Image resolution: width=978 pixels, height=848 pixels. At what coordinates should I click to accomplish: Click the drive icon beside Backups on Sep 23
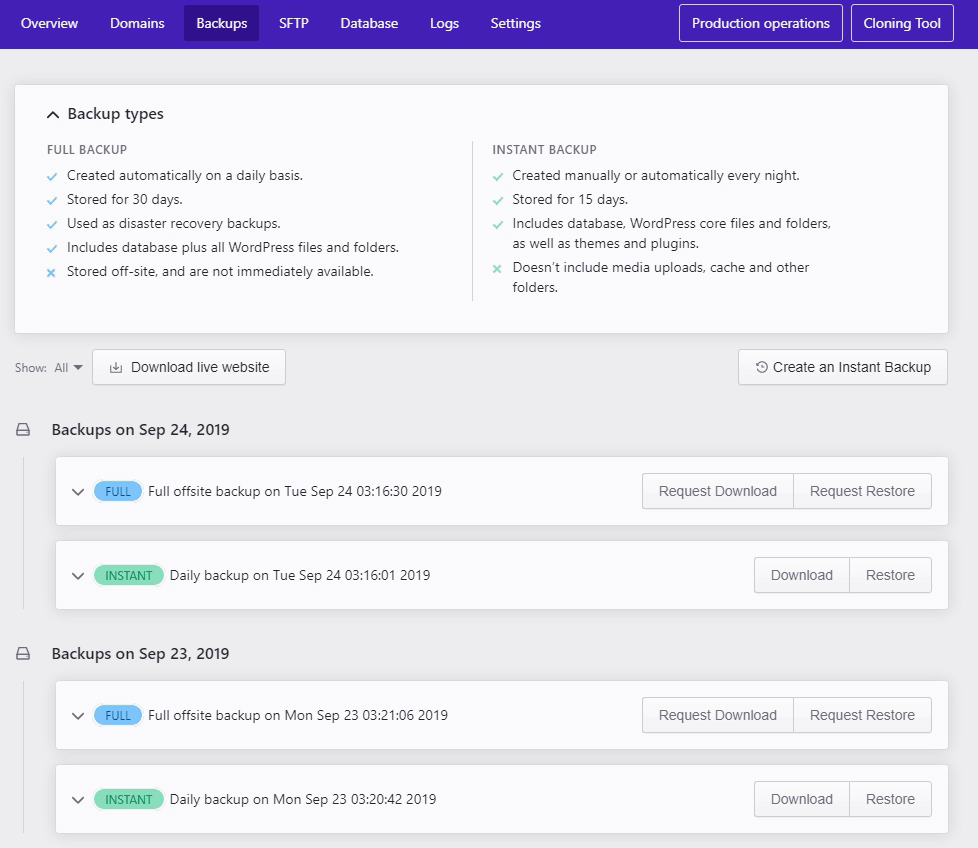(x=23, y=653)
